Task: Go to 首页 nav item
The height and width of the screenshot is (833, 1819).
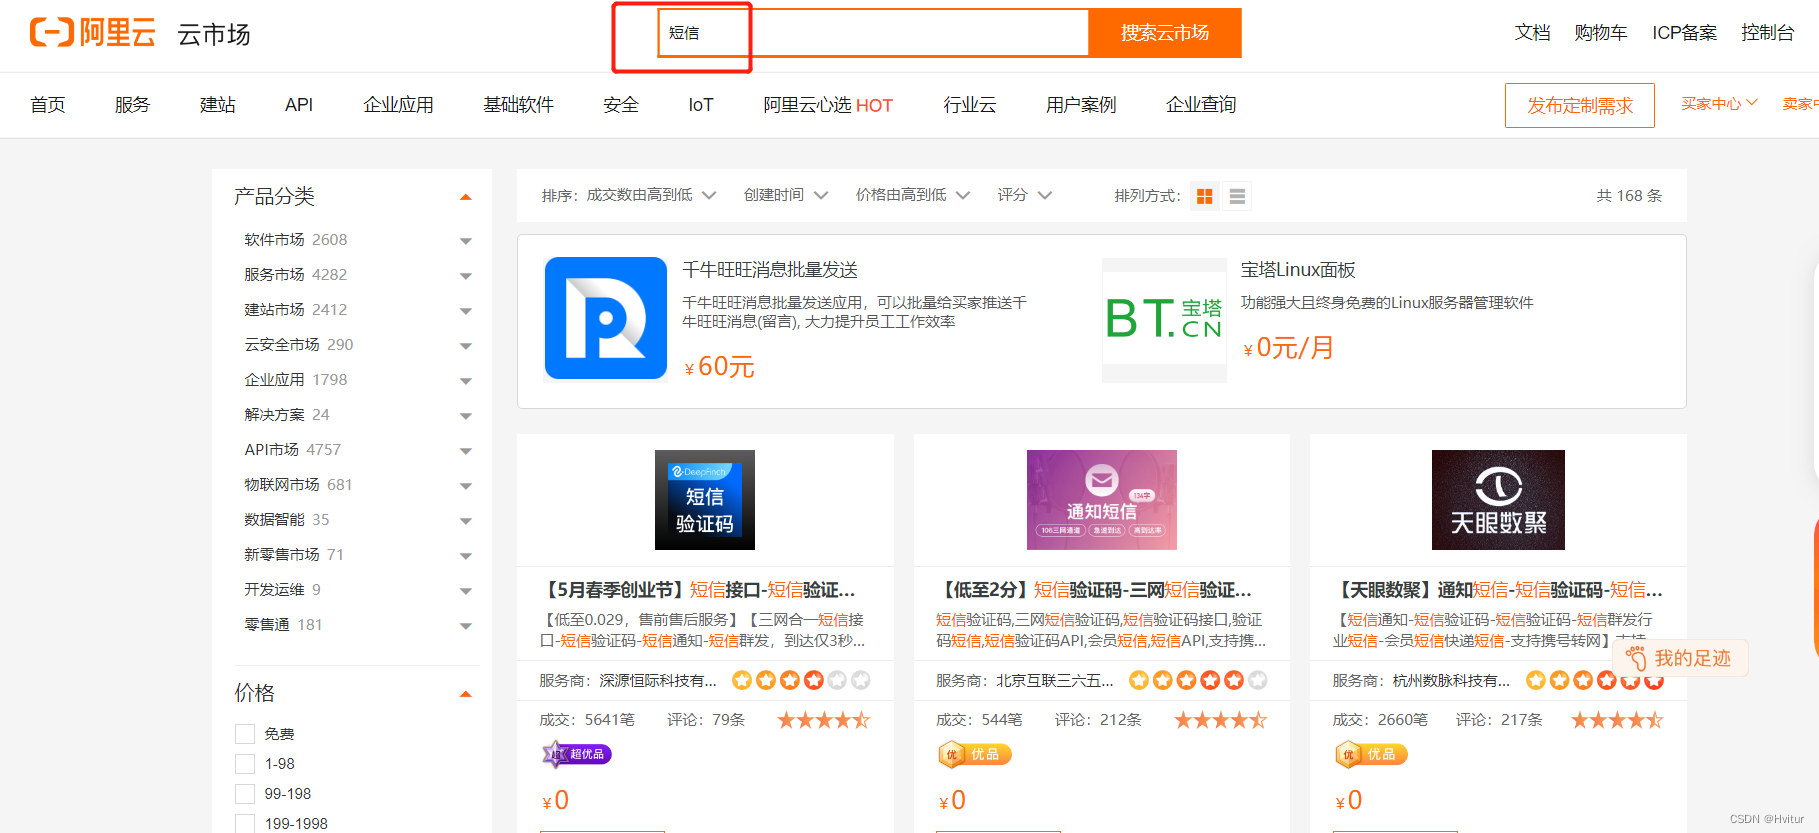Action: point(48,105)
